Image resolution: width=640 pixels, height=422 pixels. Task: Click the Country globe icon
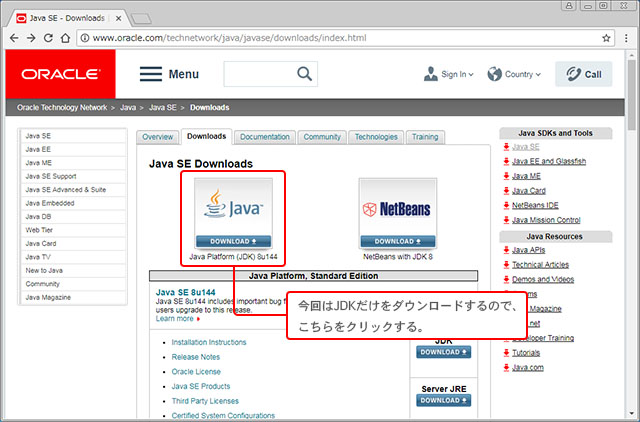494,74
